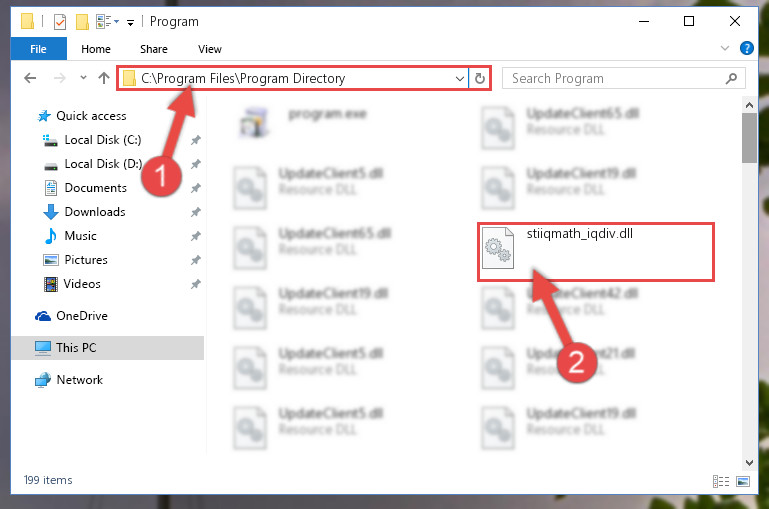Open recent locations dropdown arrow
The width and height of the screenshot is (769, 509).
click(x=83, y=78)
